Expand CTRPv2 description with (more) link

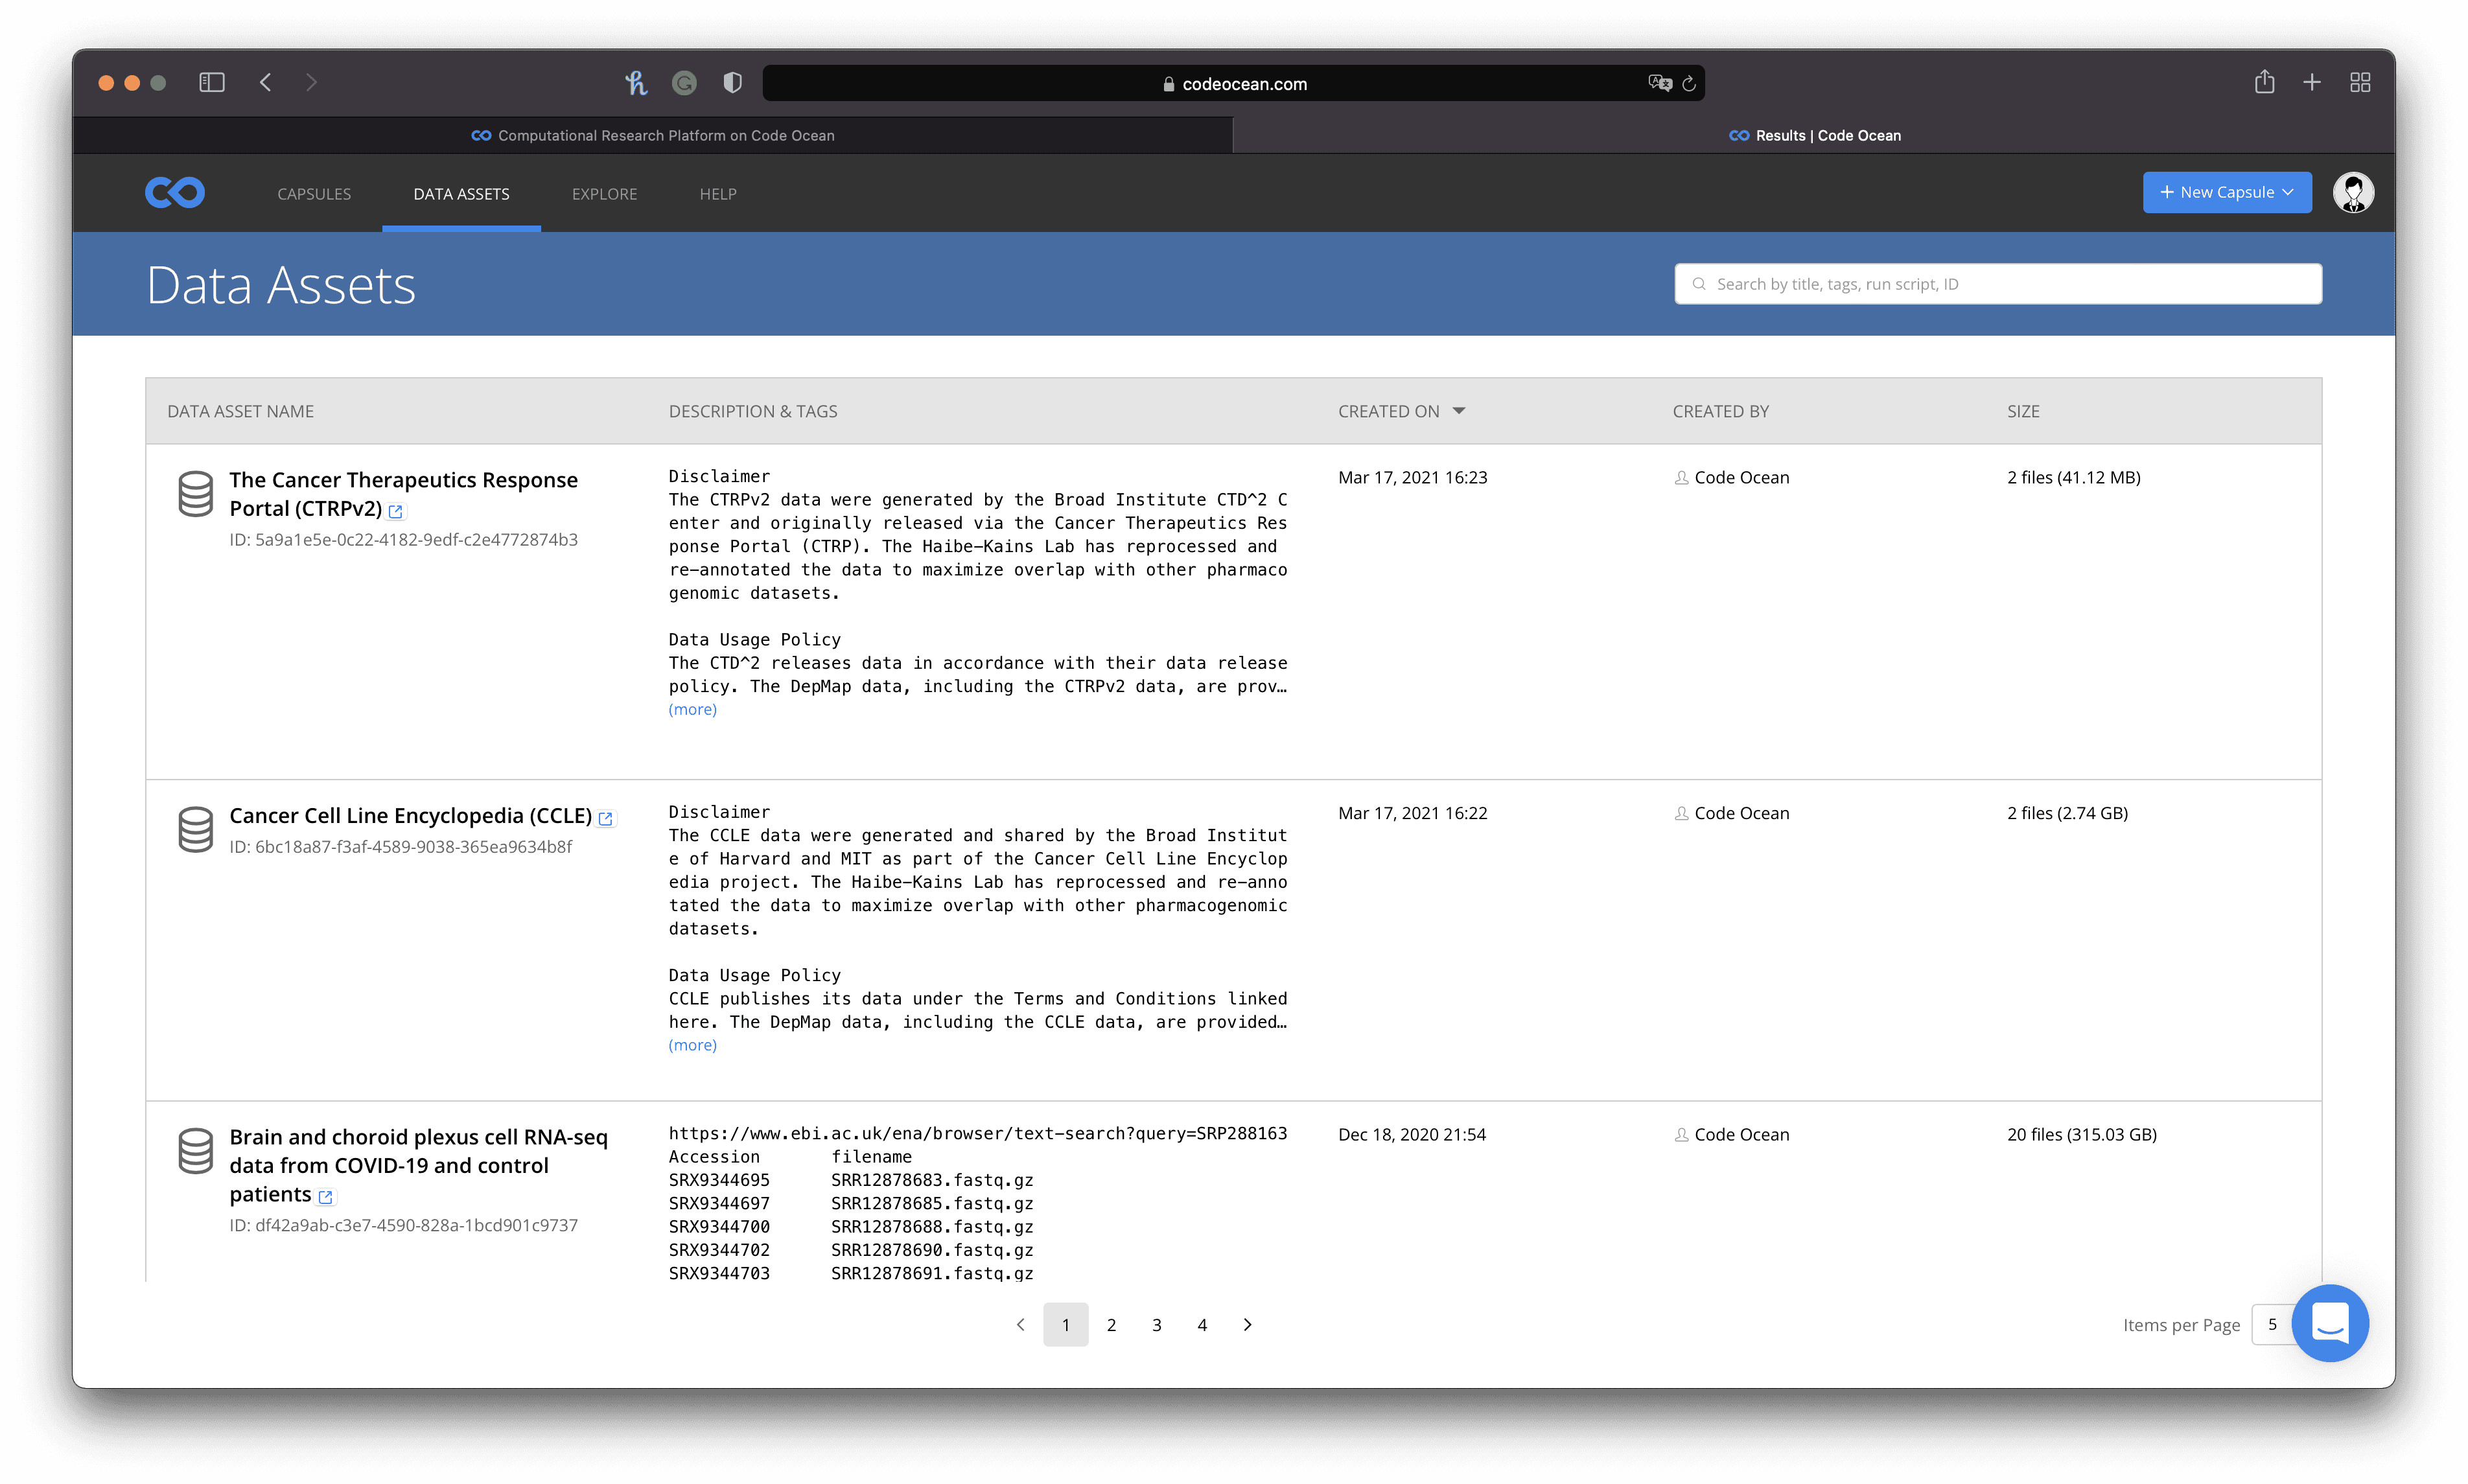point(692,709)
